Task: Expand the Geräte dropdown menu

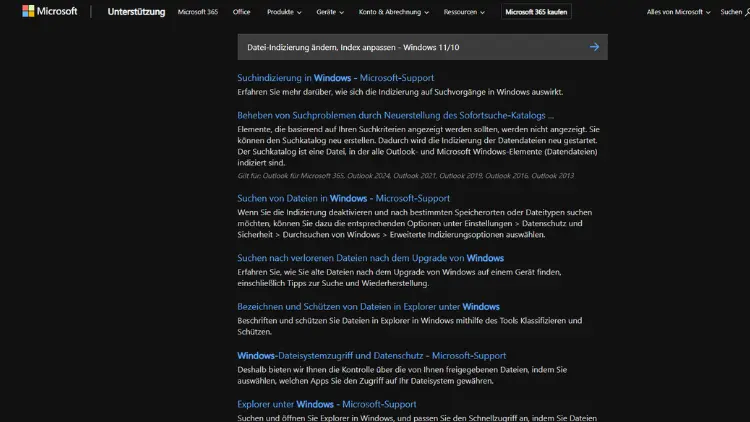Action: coord(330,12)
